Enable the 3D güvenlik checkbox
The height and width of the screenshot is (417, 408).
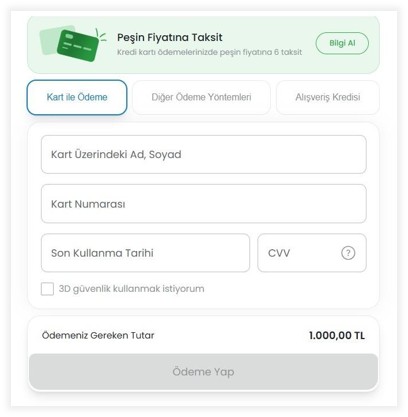47,289
